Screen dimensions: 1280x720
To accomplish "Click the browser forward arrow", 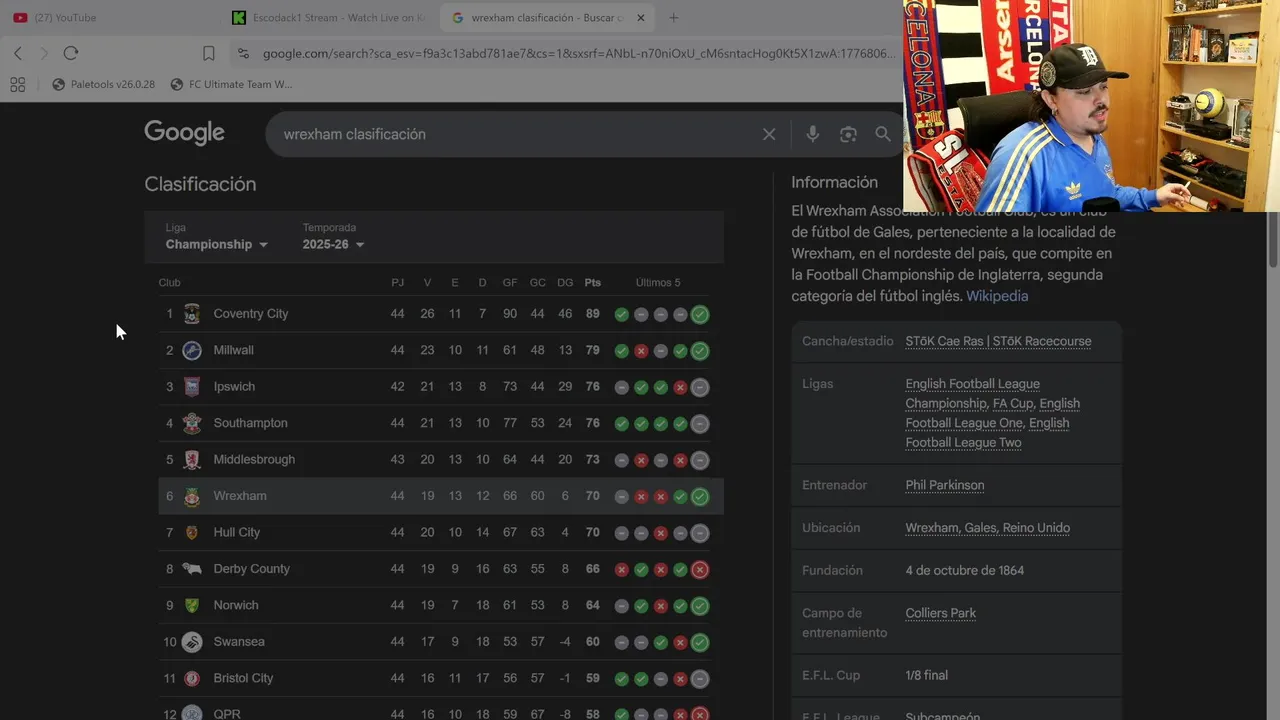I will (44, 53).
